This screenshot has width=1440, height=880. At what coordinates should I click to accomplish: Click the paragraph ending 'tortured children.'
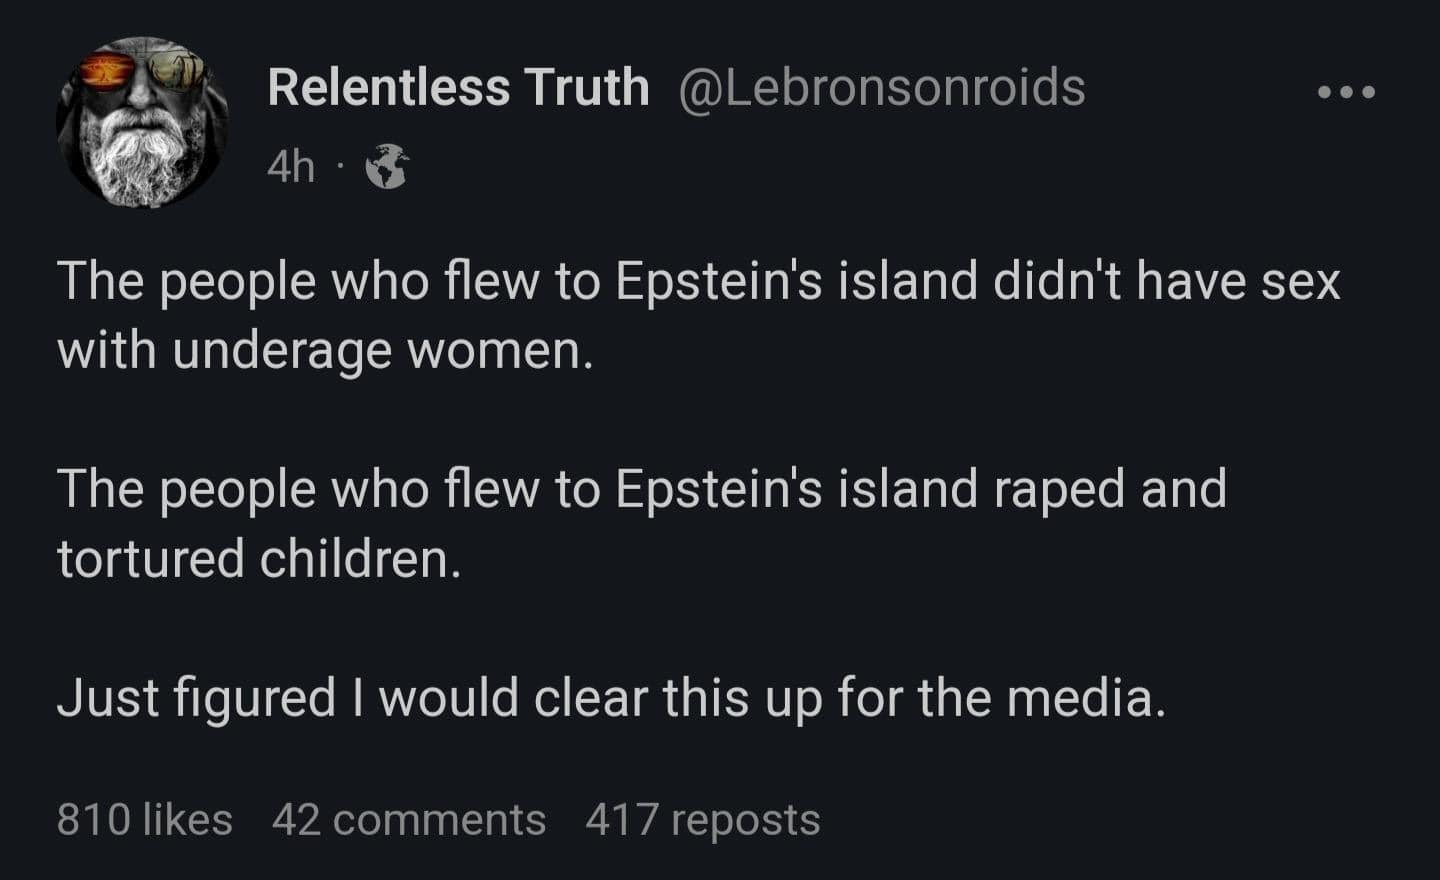pos(641,523)
